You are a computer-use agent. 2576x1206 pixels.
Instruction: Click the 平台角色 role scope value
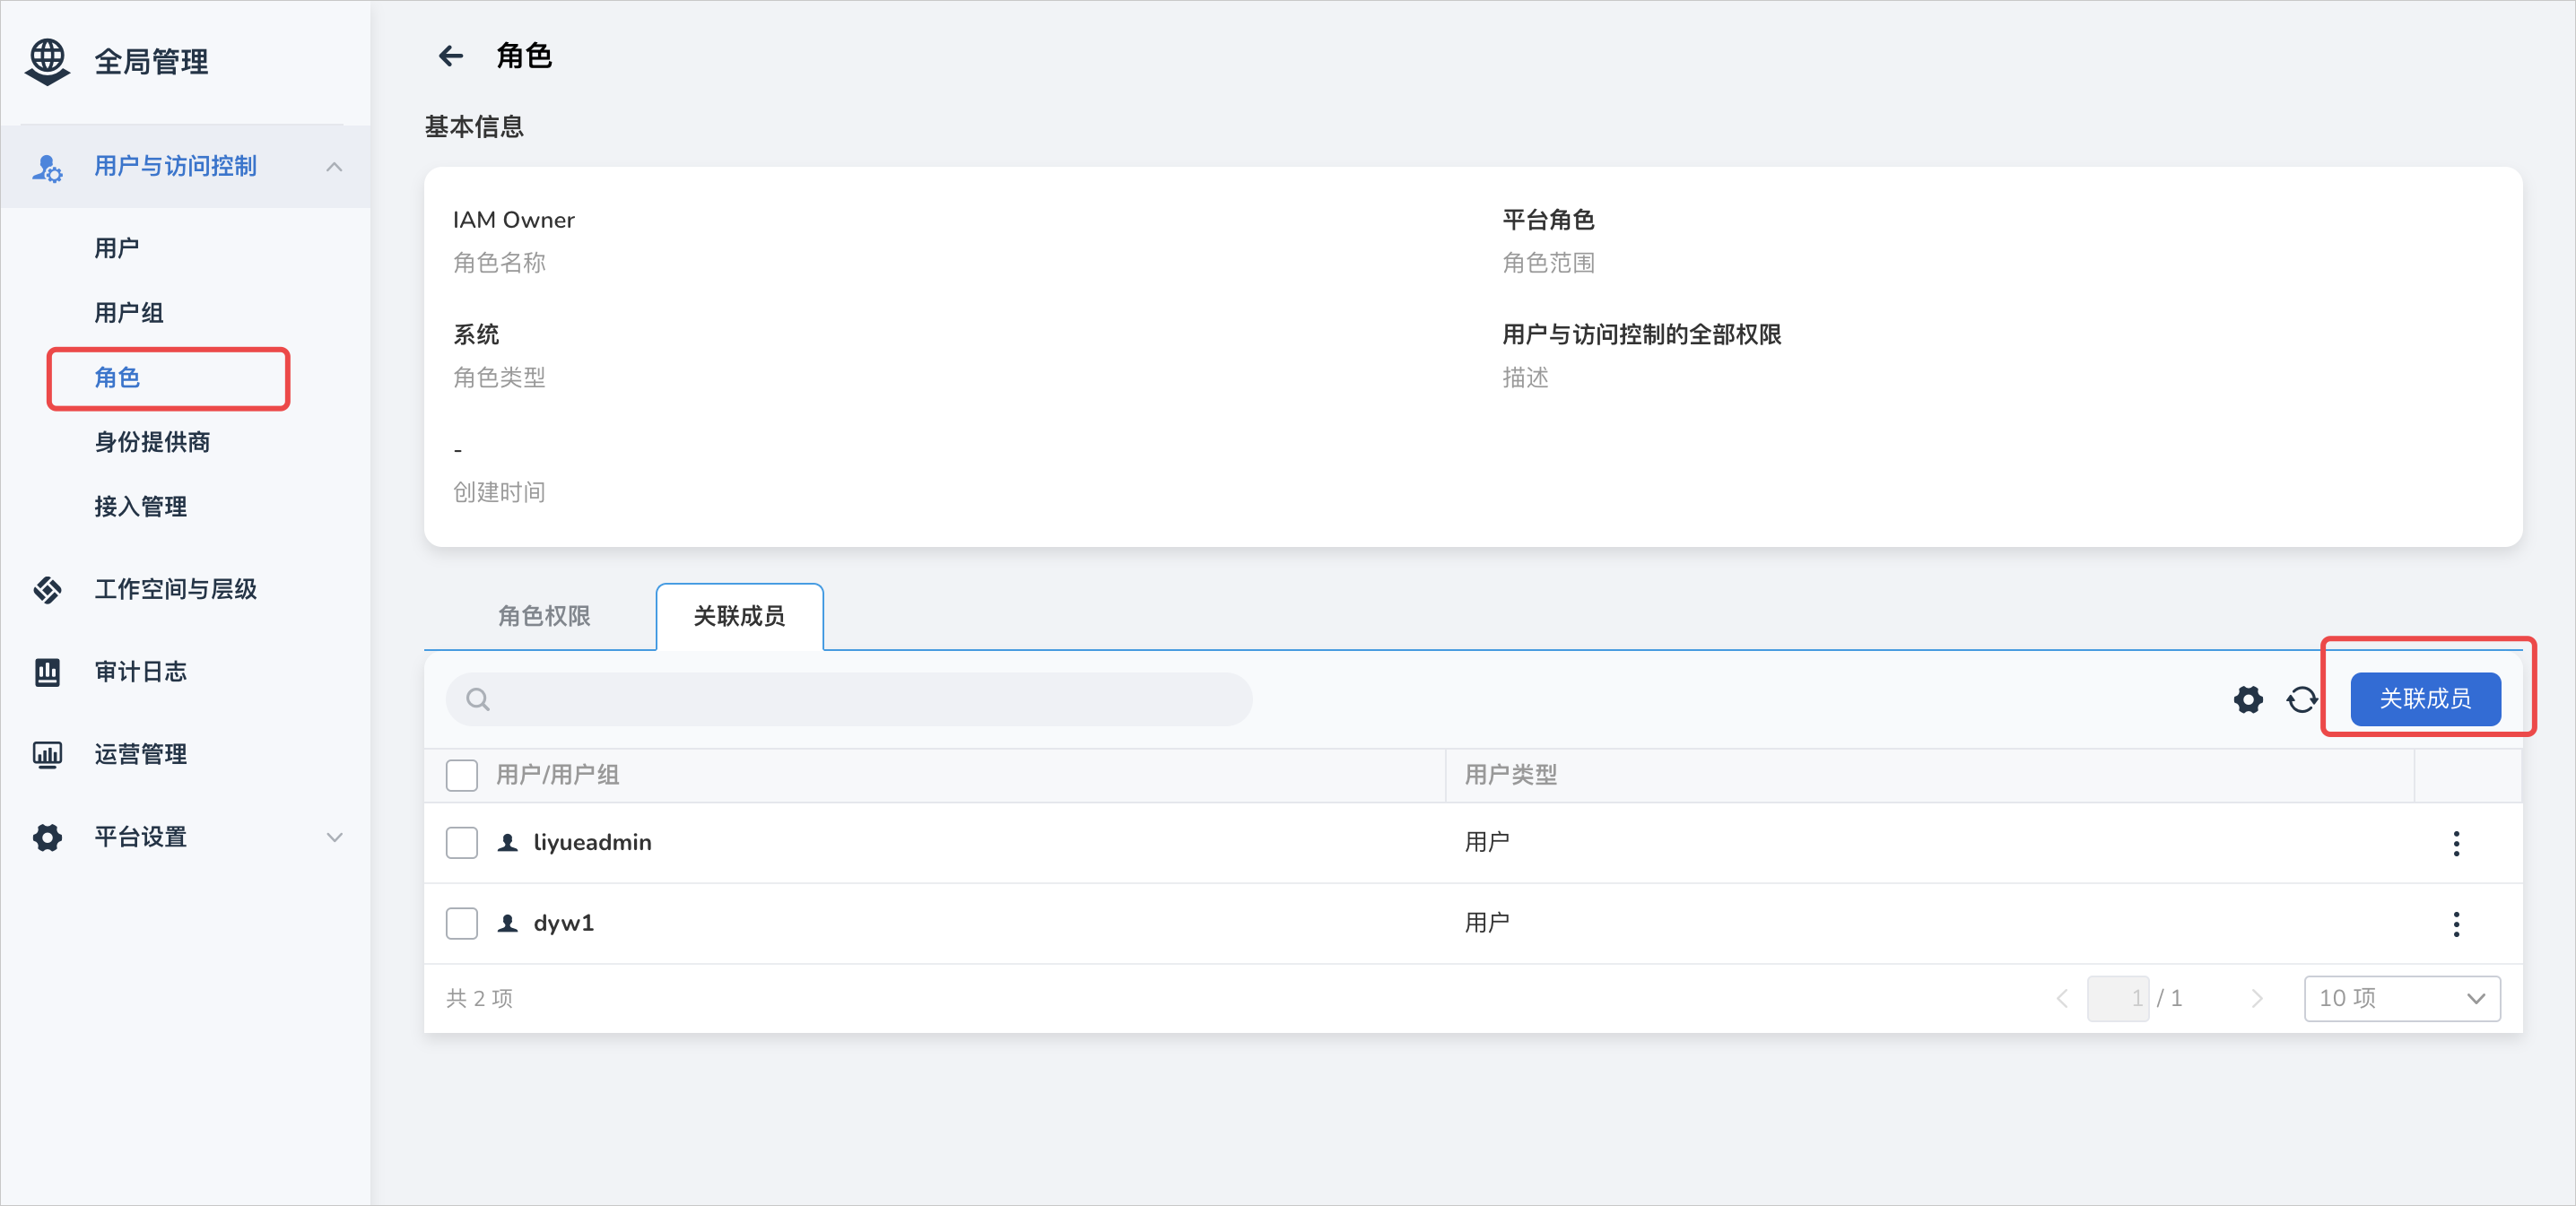[1548, 220]
